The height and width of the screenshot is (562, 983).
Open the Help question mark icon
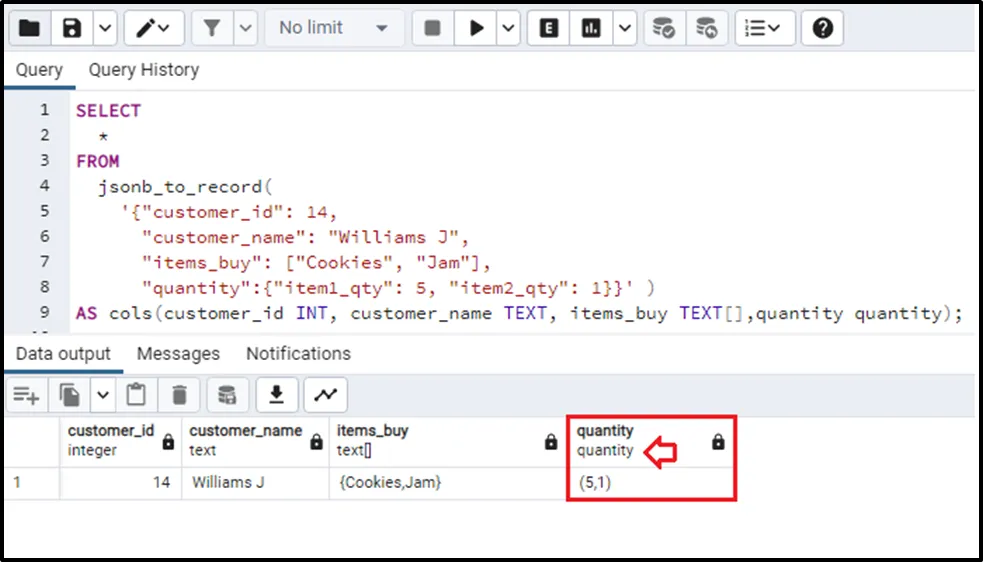point(822,28)
